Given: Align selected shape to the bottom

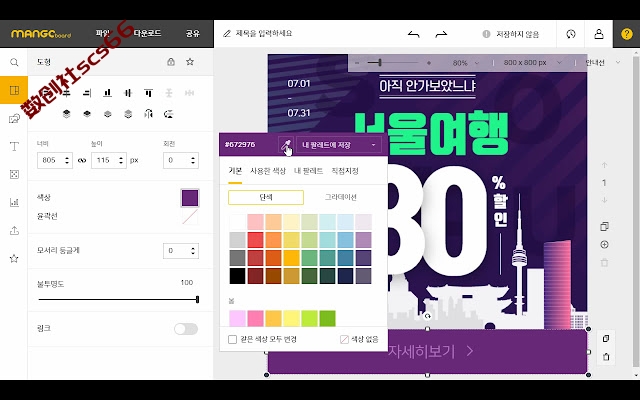Looking at the screenshot, I should point(107,93).
